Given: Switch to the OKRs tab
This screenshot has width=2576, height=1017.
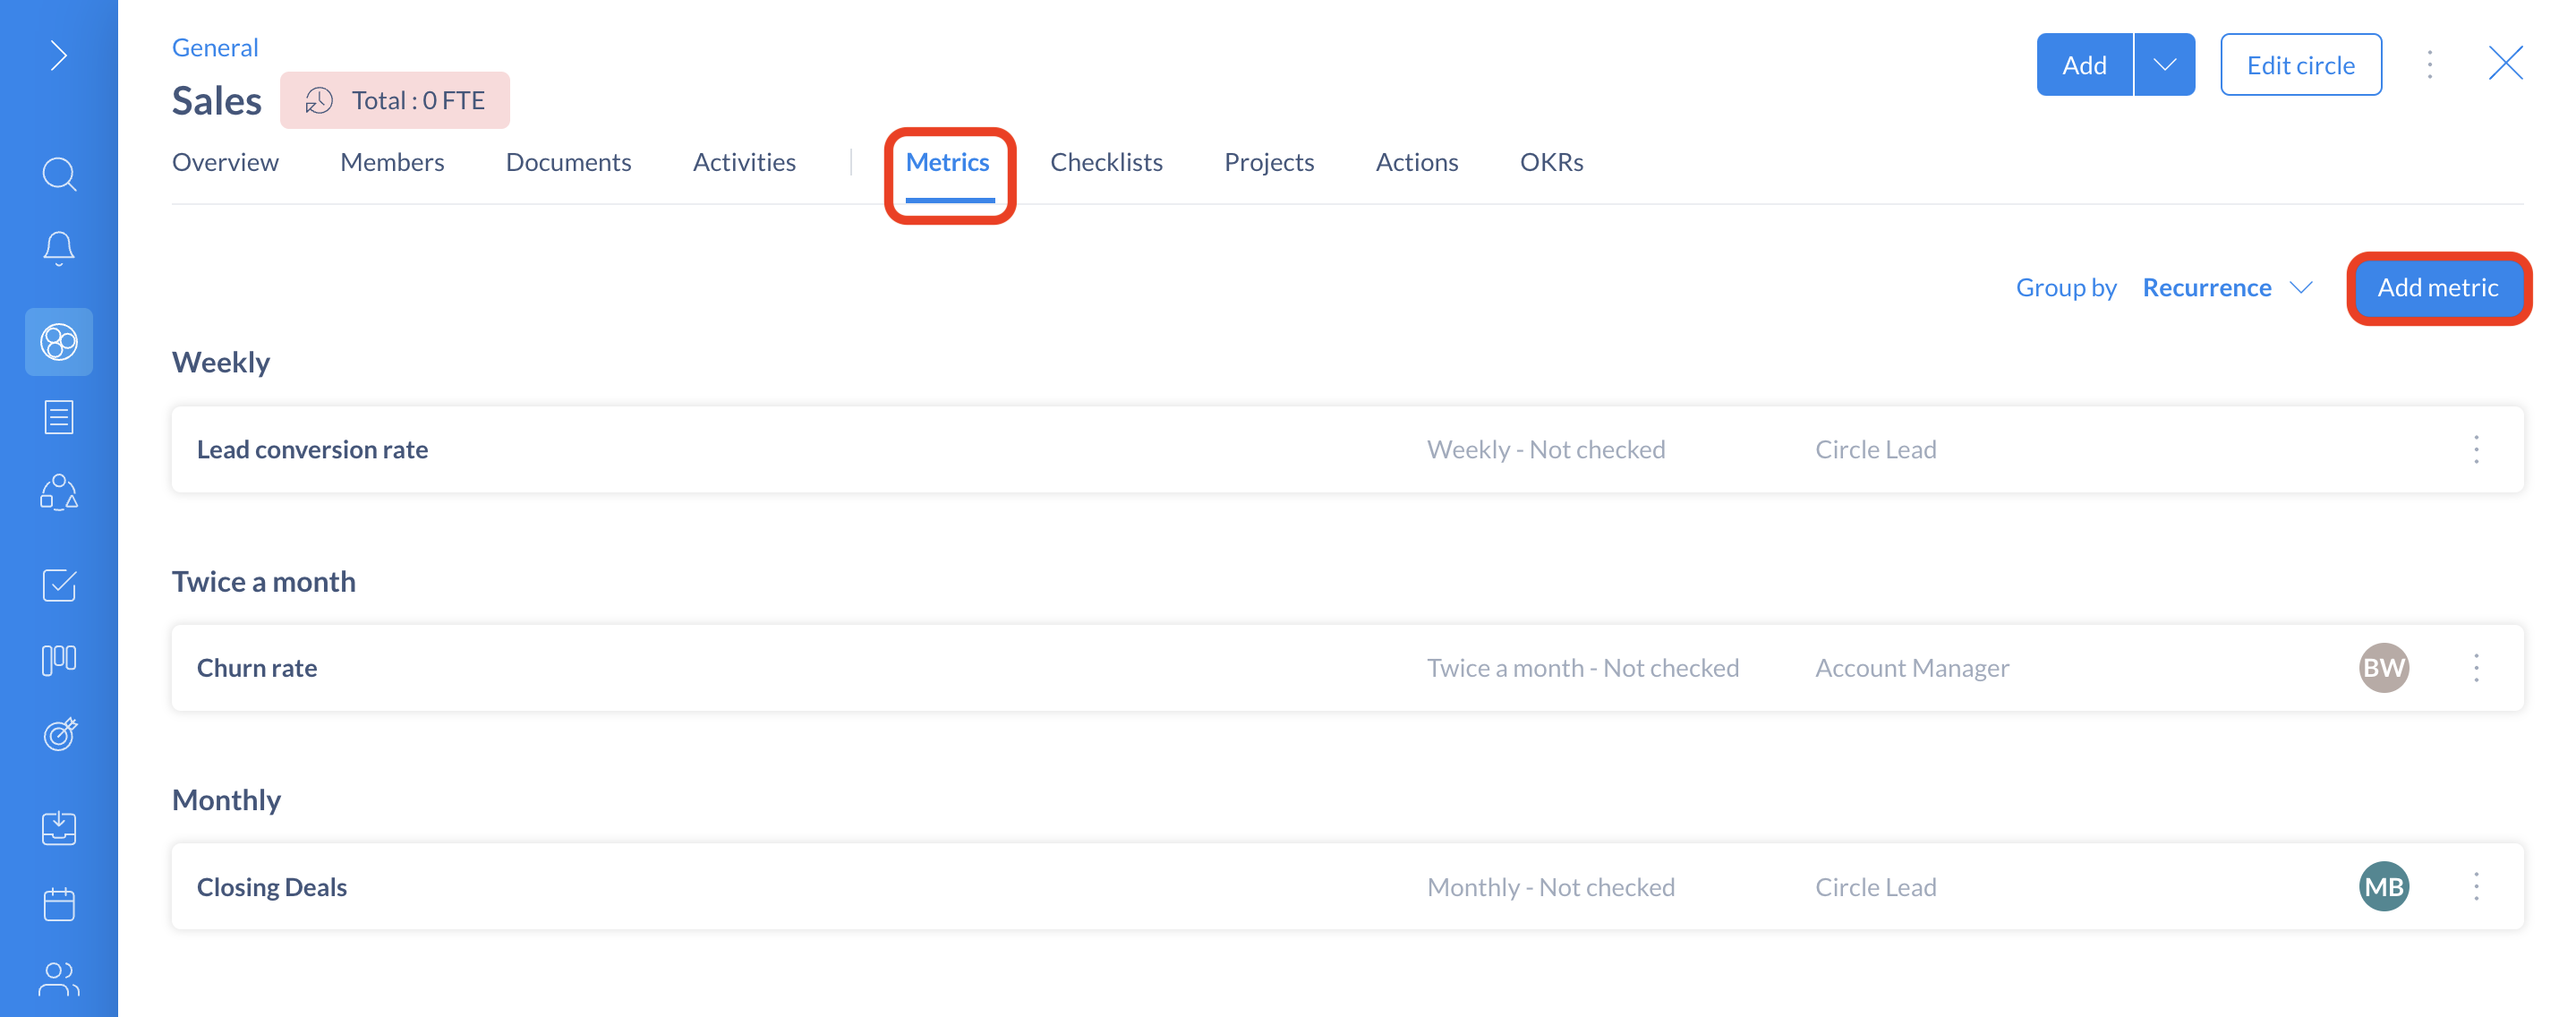Looking at the screenshot, I should [x=1551, y=162].
